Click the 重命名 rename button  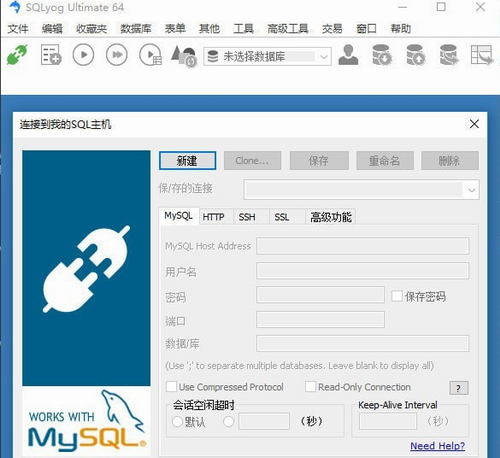385,161
